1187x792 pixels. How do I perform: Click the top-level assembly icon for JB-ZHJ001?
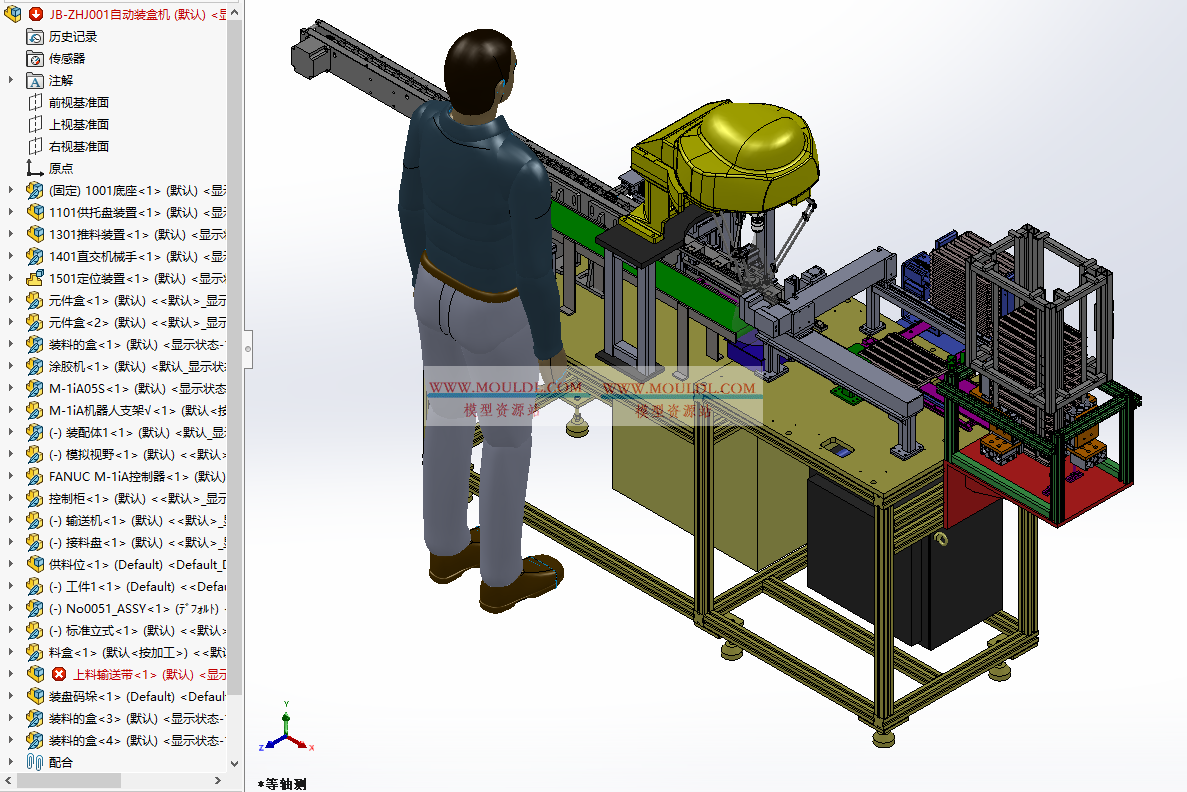[x=13, y=14]
